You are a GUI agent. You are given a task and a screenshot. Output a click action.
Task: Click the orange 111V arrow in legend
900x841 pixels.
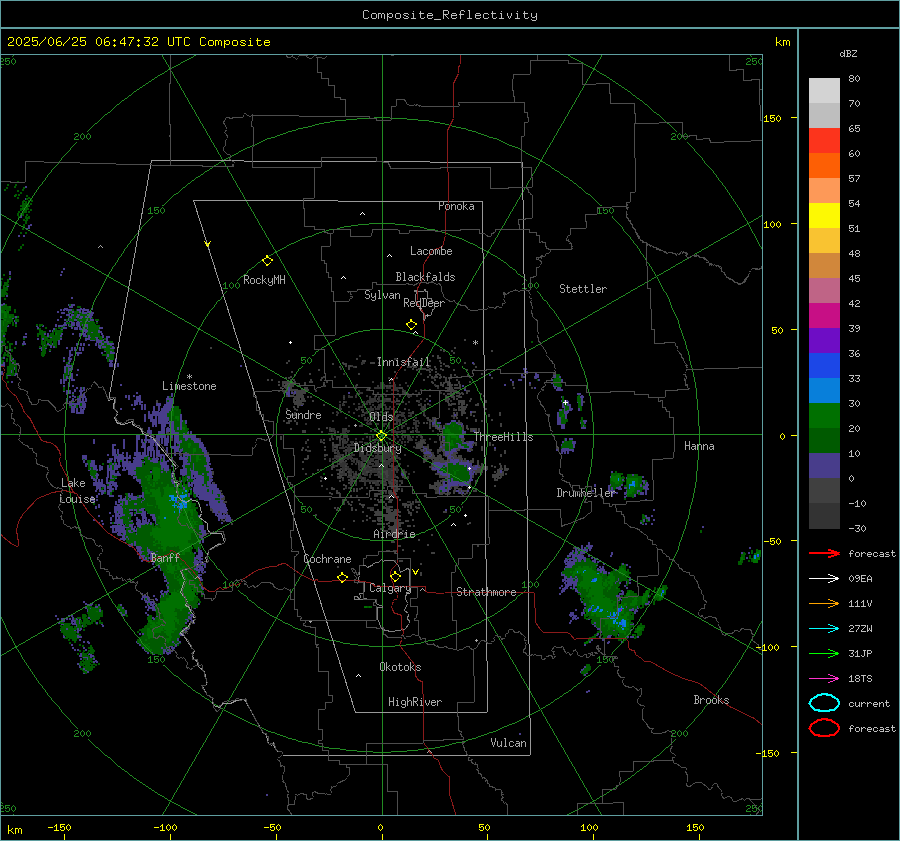pos(824,603)
